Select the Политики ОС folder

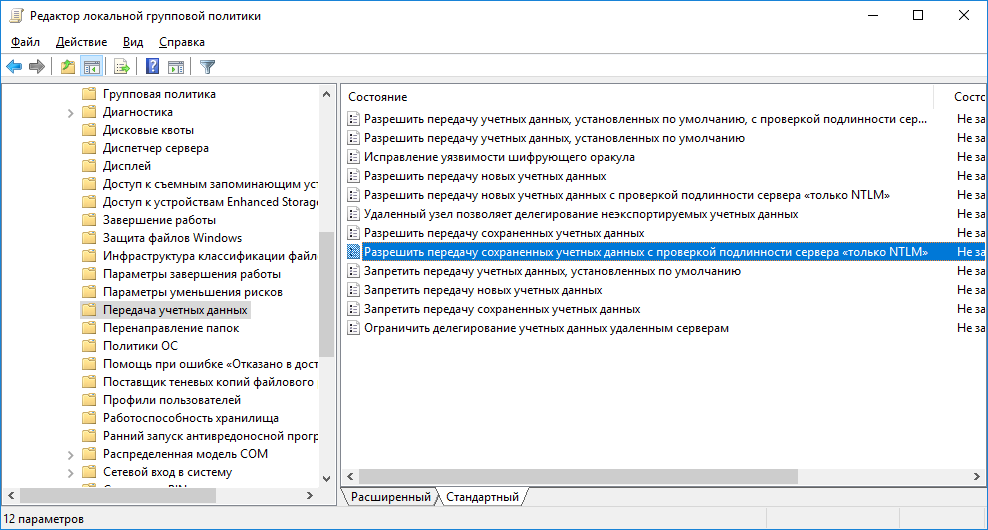click(140, 346)
